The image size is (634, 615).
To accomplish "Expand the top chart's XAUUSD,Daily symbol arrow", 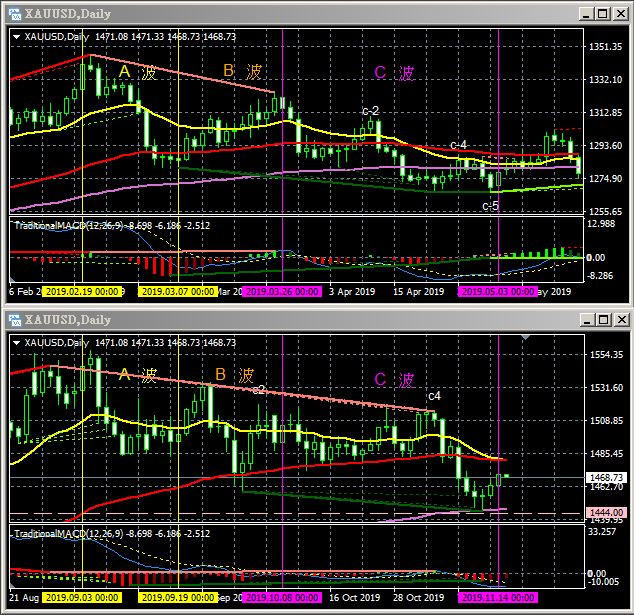I will tap(17, 36).
